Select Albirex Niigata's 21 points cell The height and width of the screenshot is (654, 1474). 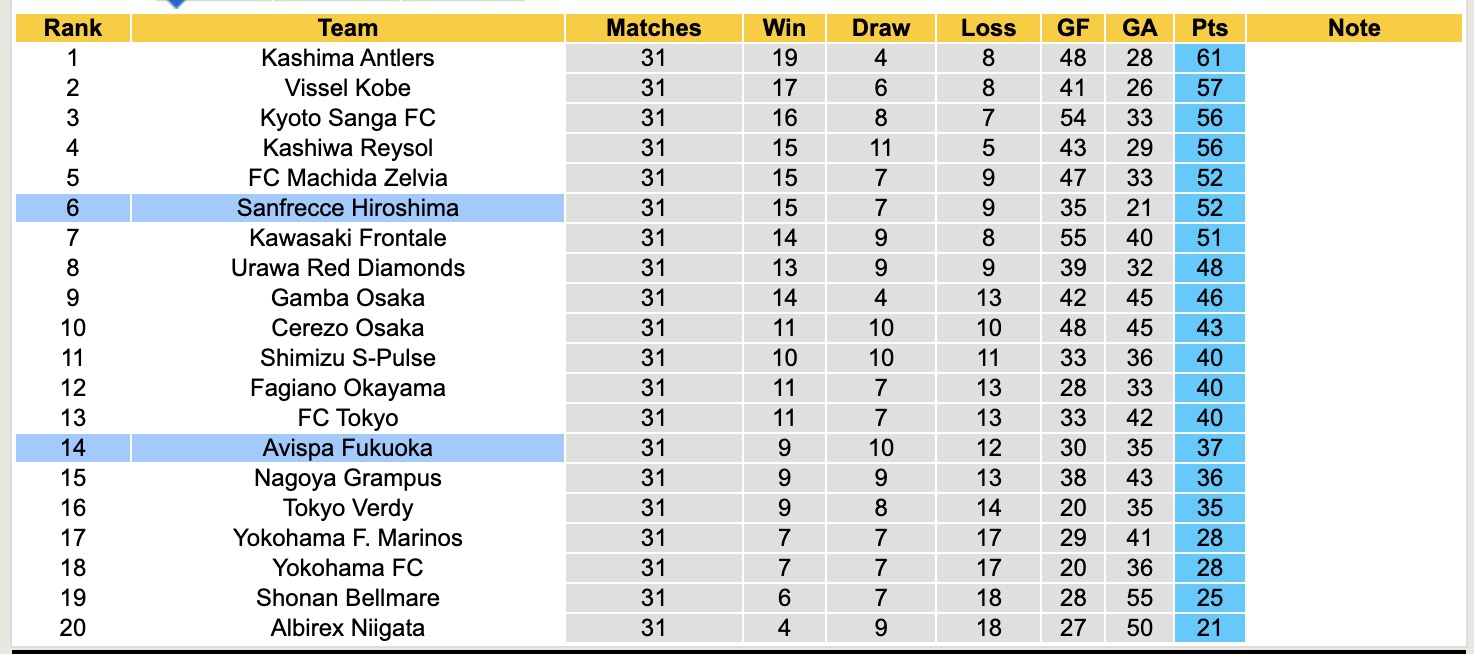tap(1210, 628)
